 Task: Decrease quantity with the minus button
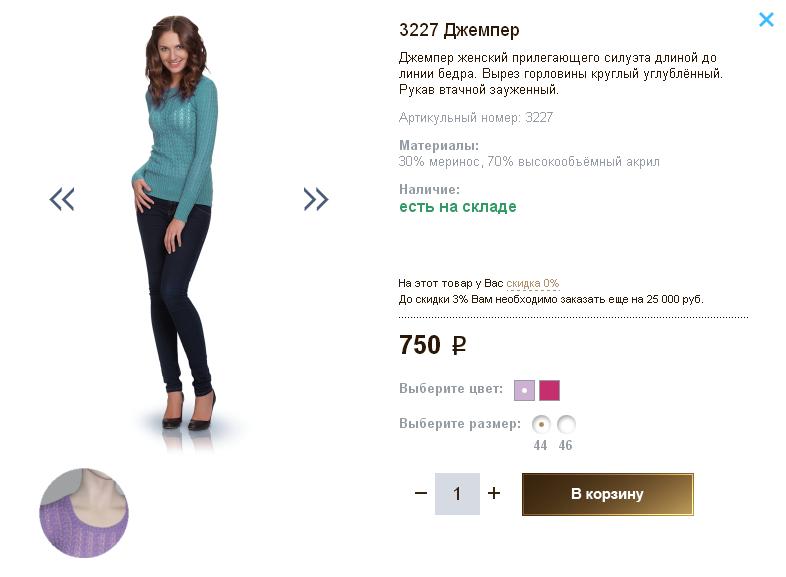pyautogui.click(x=421, y=493)
